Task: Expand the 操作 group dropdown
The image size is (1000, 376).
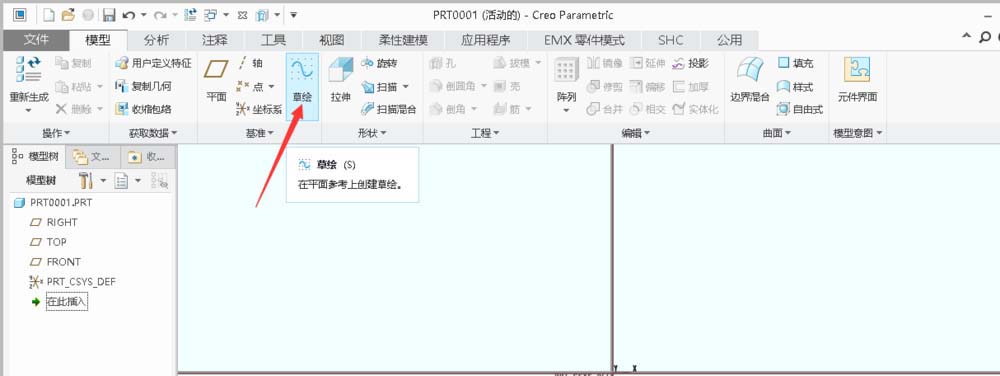Action: click(x=56, y=133)
